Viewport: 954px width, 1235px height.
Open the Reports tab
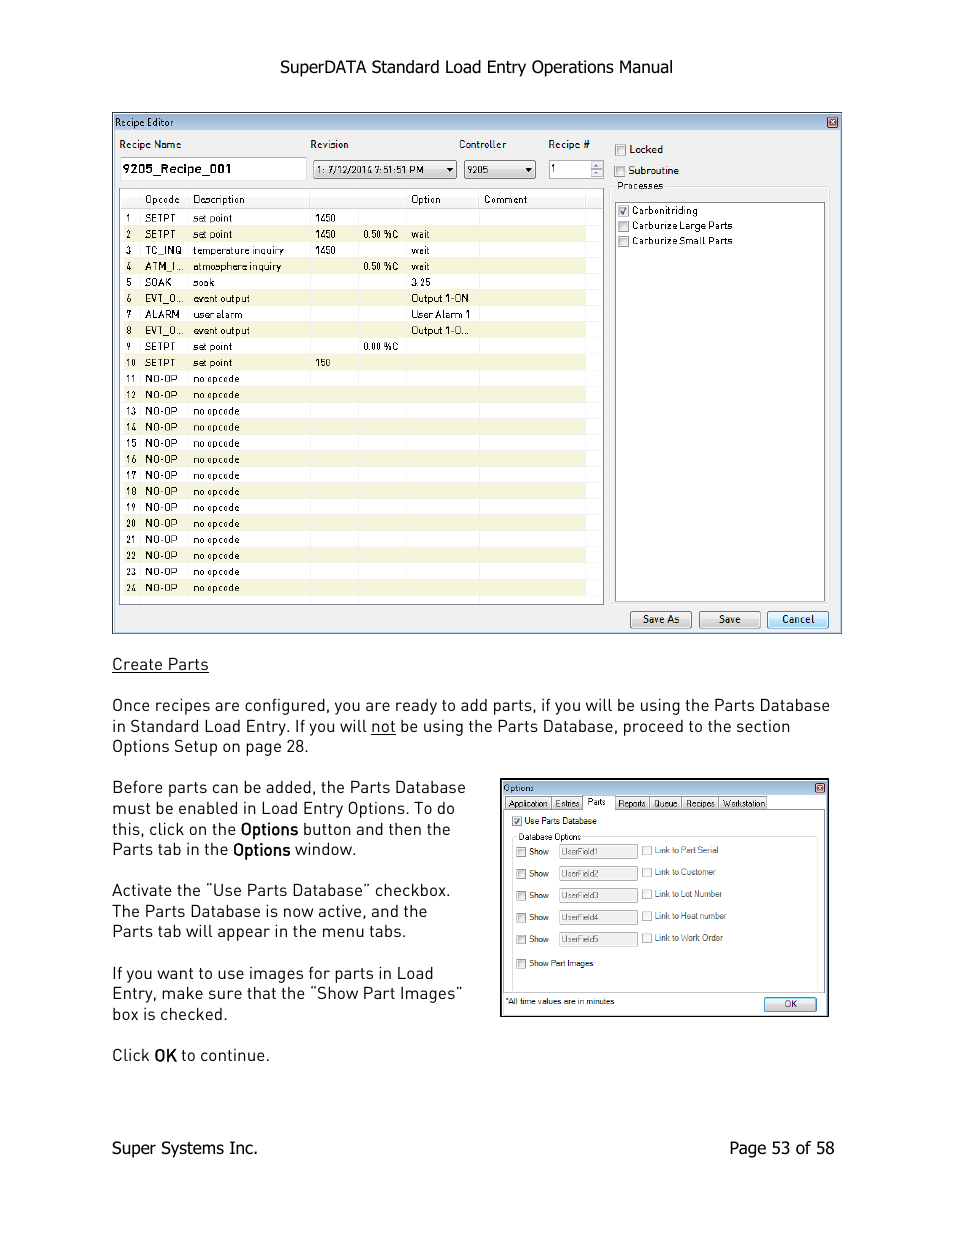[632, 804]
